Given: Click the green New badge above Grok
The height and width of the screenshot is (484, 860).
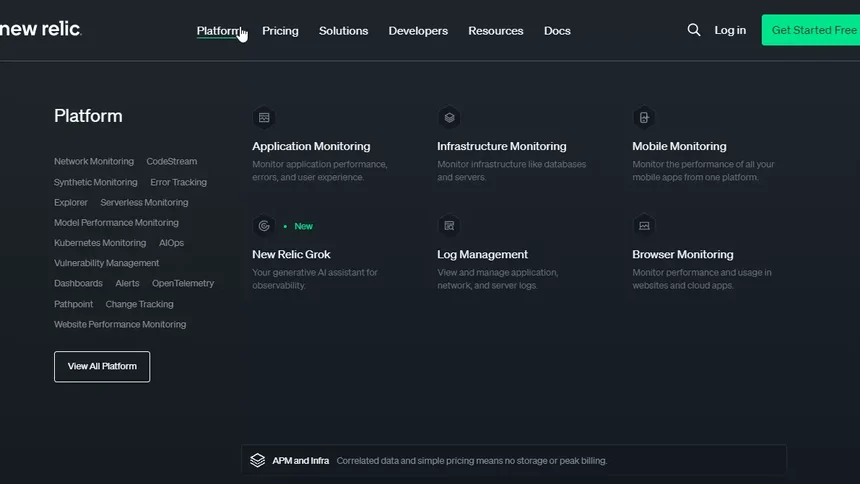Looking at the screenshot, I should click(x=303, y=226).
